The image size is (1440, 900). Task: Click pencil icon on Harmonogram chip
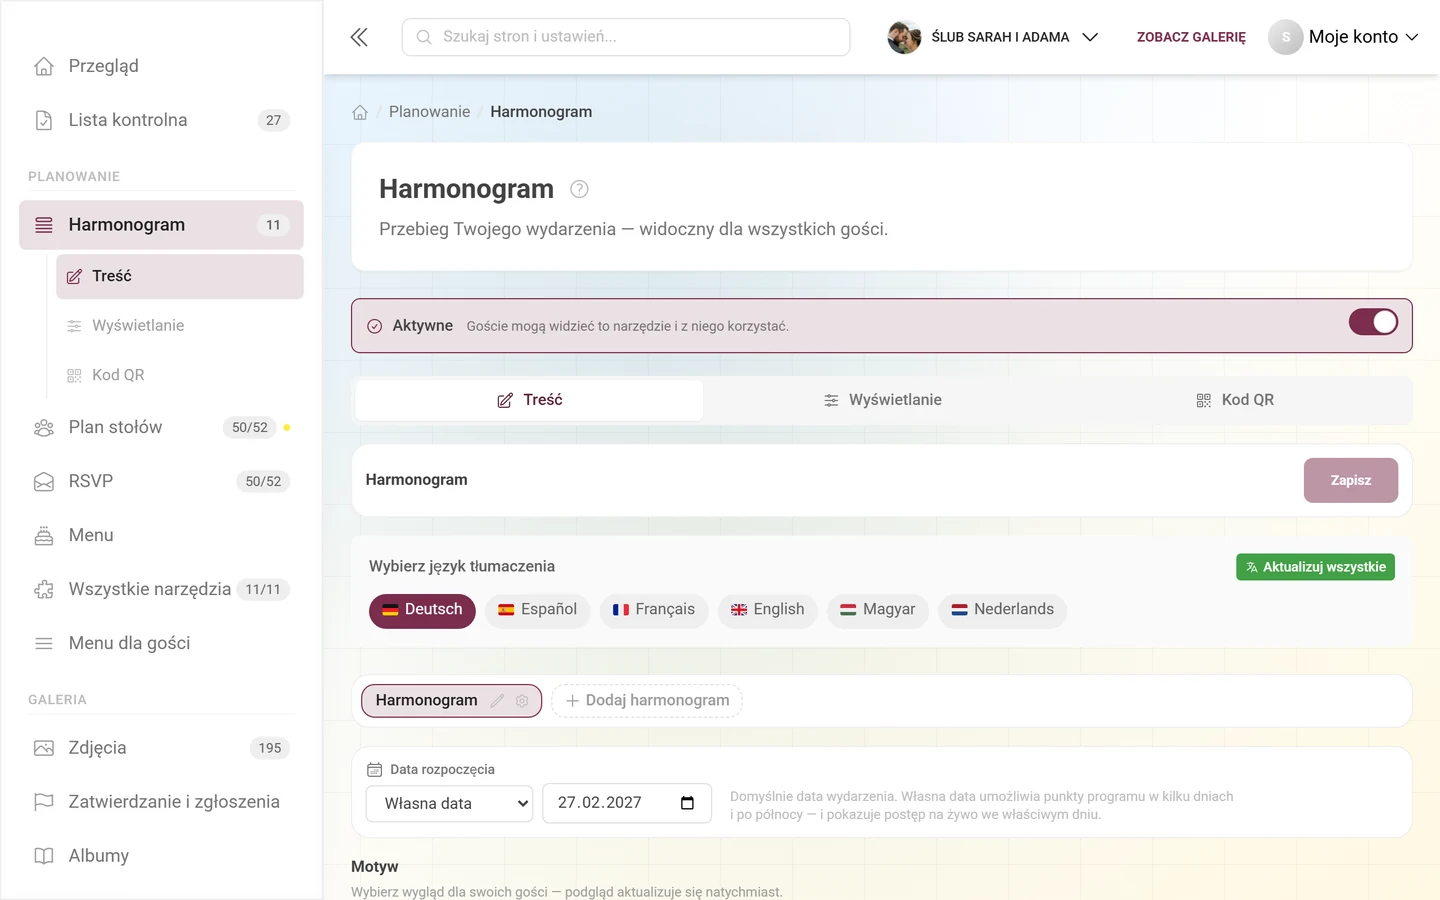497,701
